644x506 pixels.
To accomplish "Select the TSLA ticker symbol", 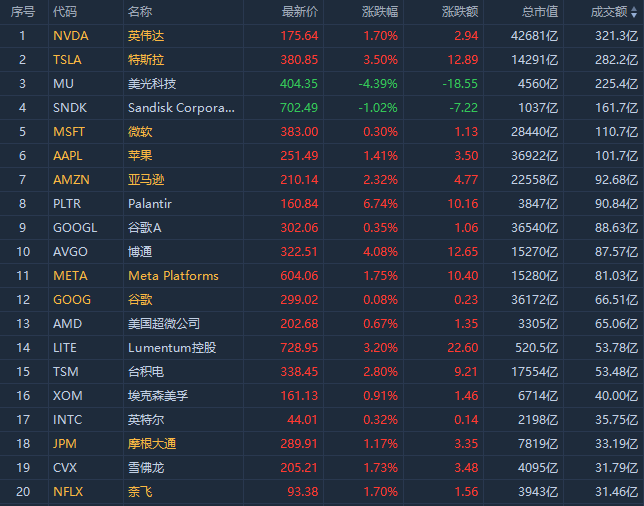I will [x=67, y=59].
